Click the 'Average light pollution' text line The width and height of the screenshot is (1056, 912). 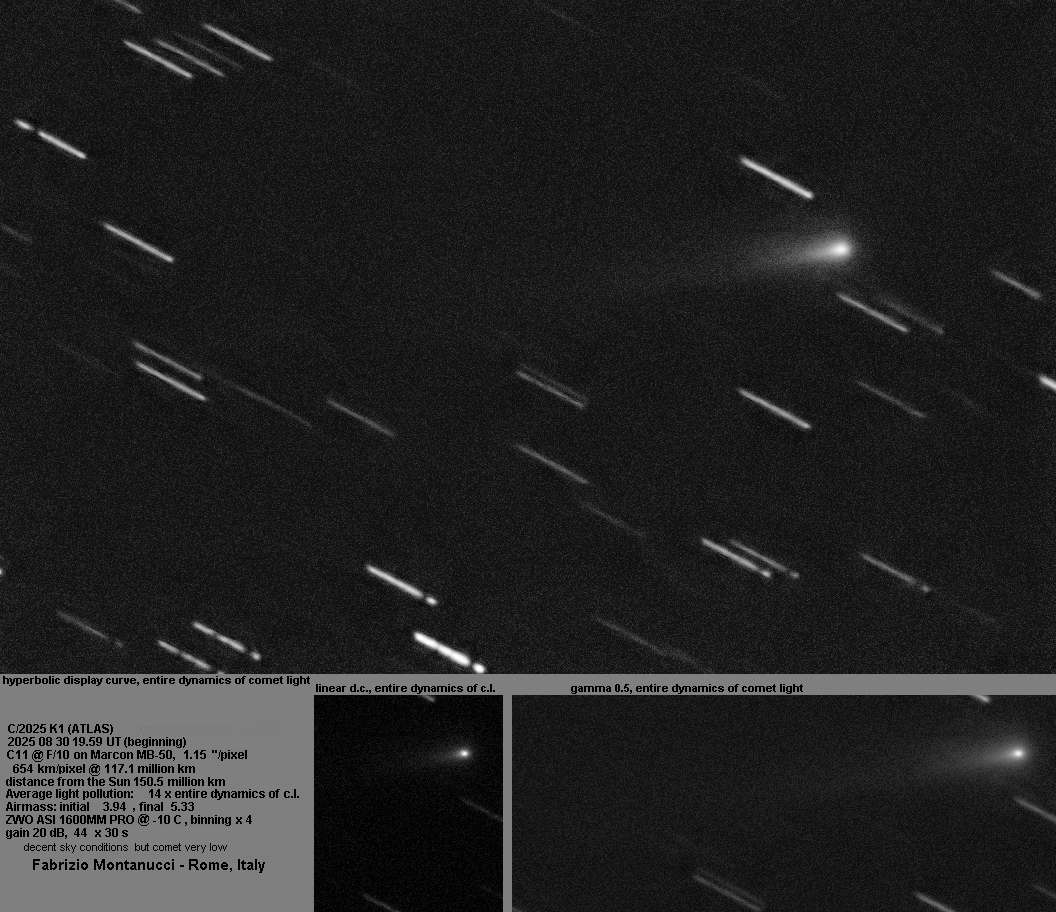point(152,794)
